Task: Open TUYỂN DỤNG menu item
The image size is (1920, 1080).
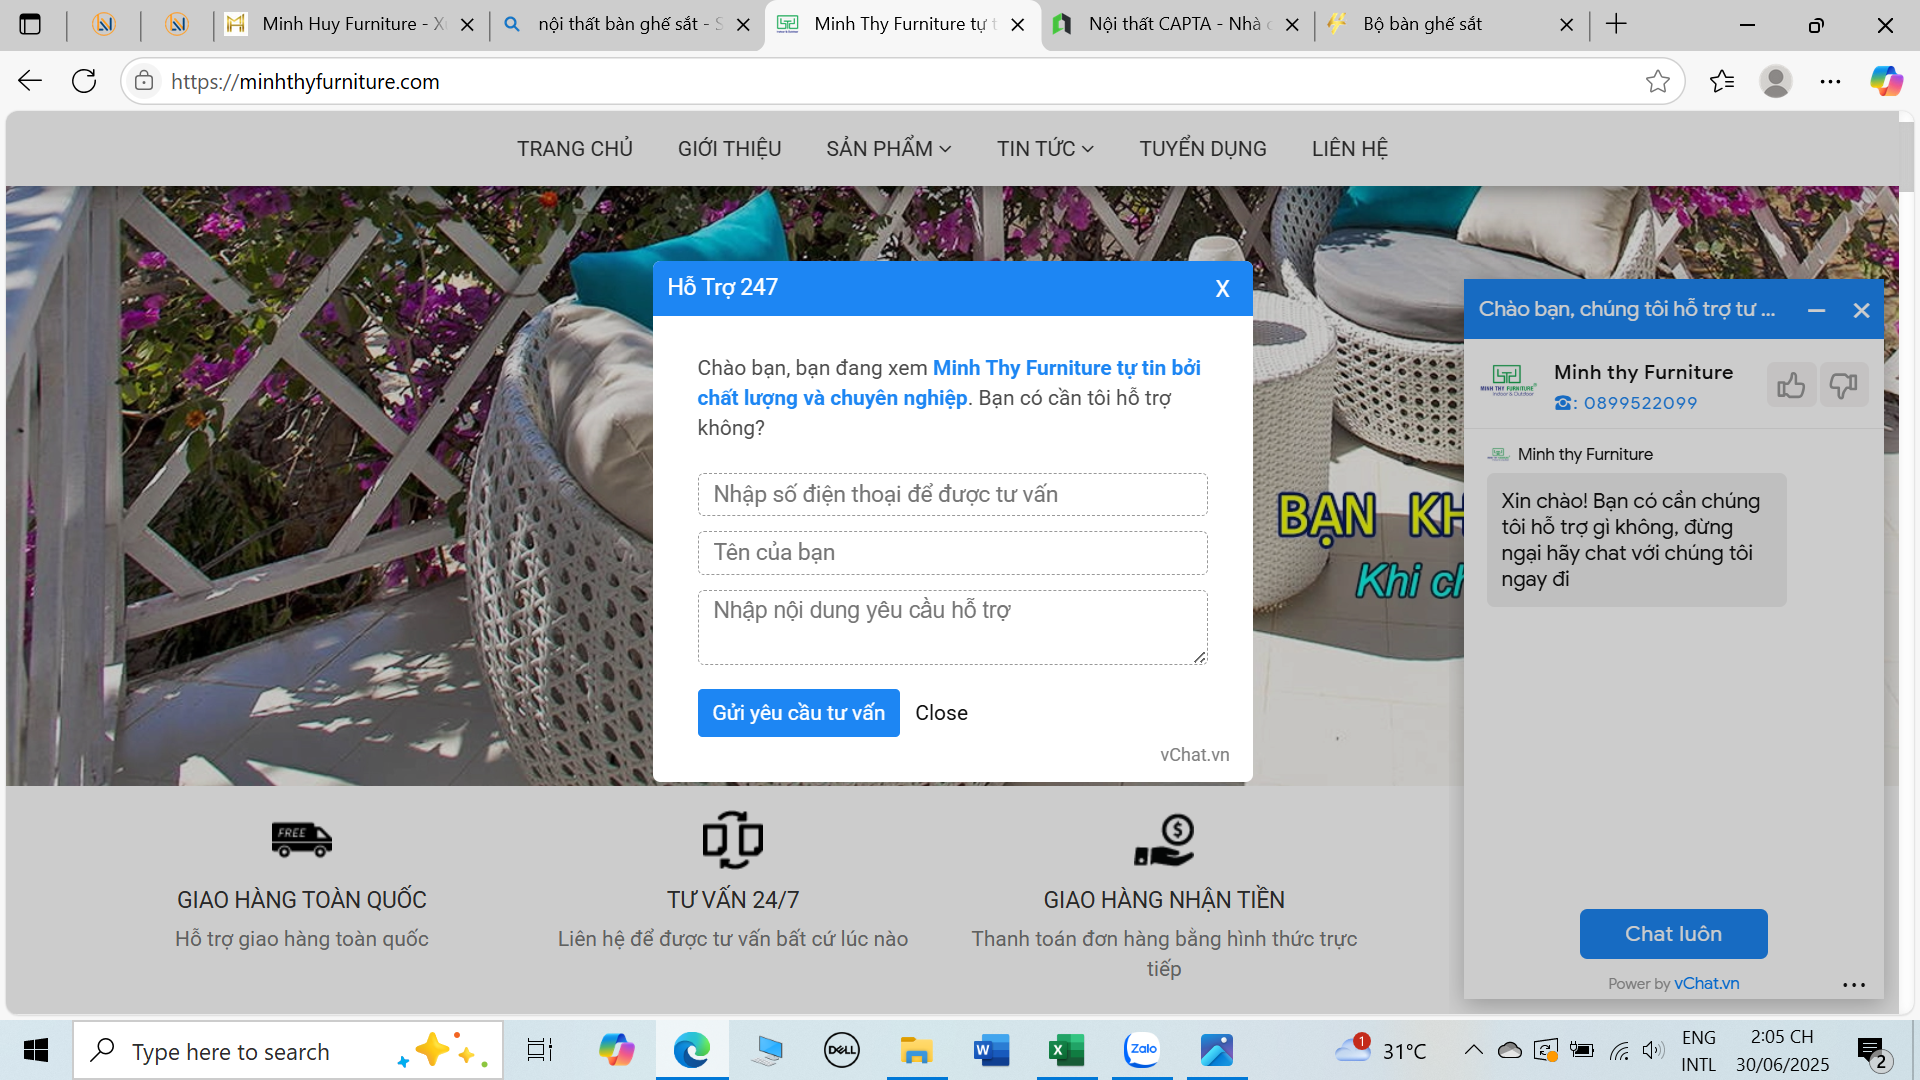Action: coord(1203,149)
